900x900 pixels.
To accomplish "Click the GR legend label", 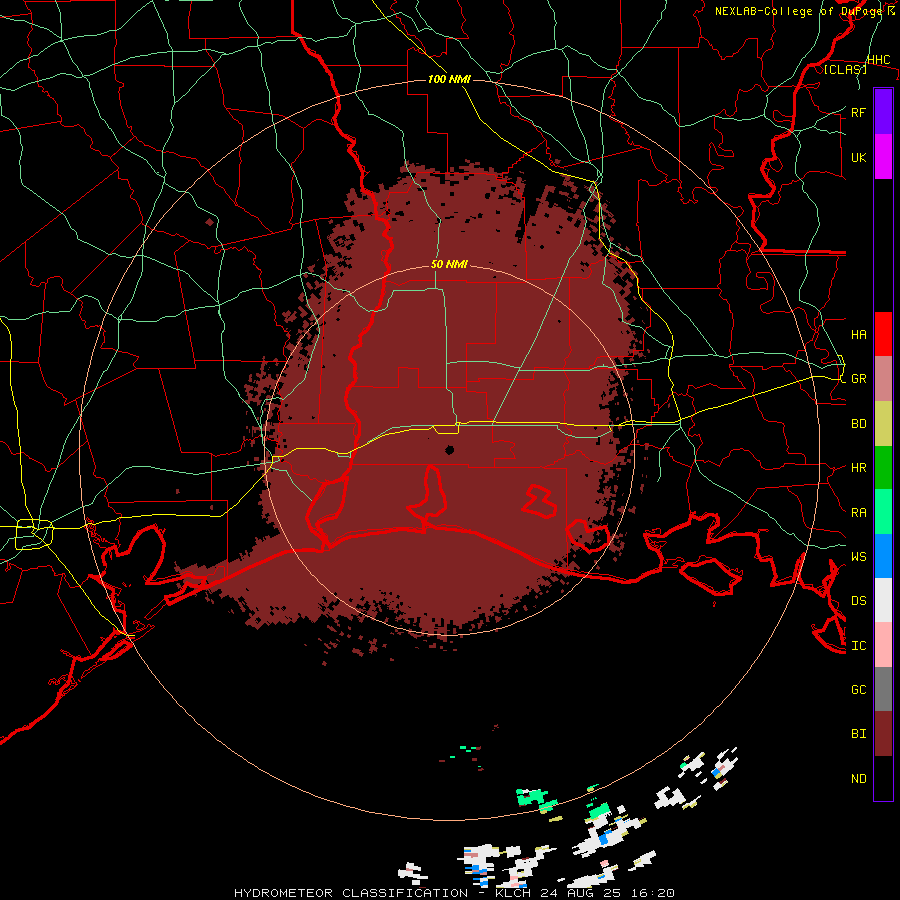I will tap(858, 379).
